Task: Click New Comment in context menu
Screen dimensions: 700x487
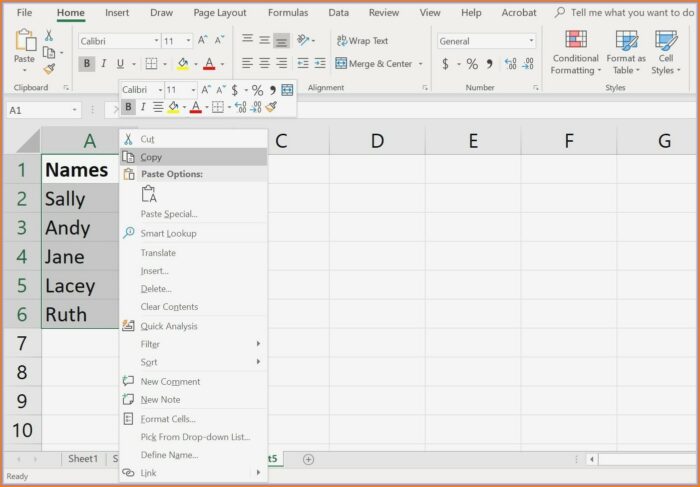Action: 194,382
